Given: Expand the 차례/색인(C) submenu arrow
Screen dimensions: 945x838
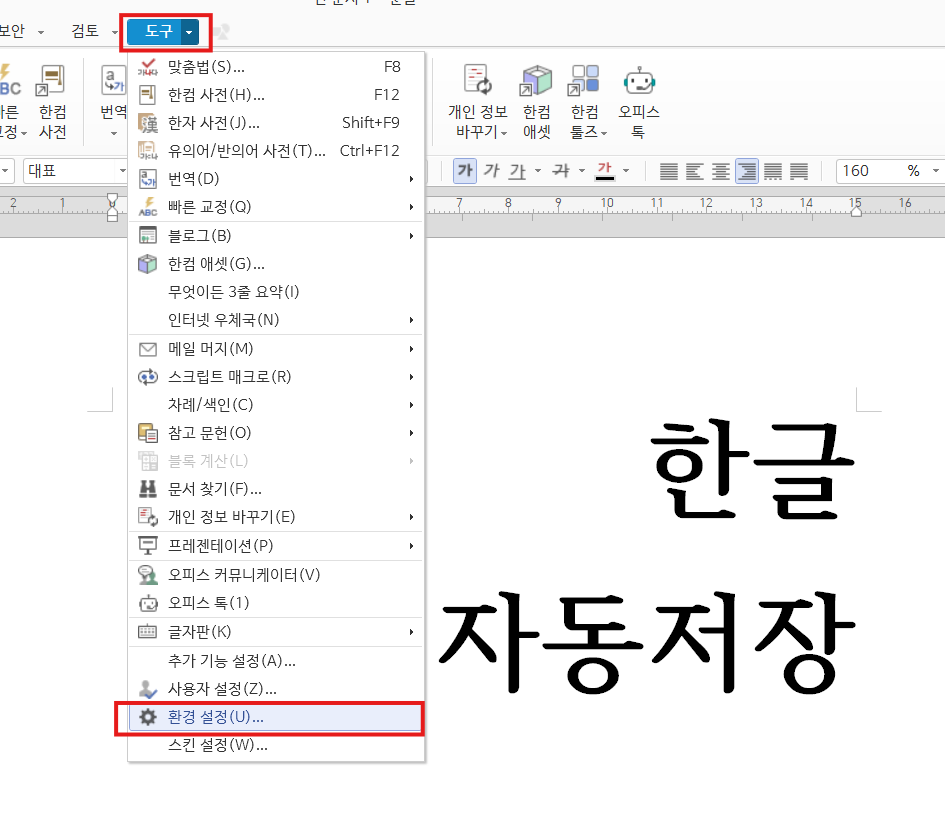Looking at the screenshot, I should tap(411, 405).
